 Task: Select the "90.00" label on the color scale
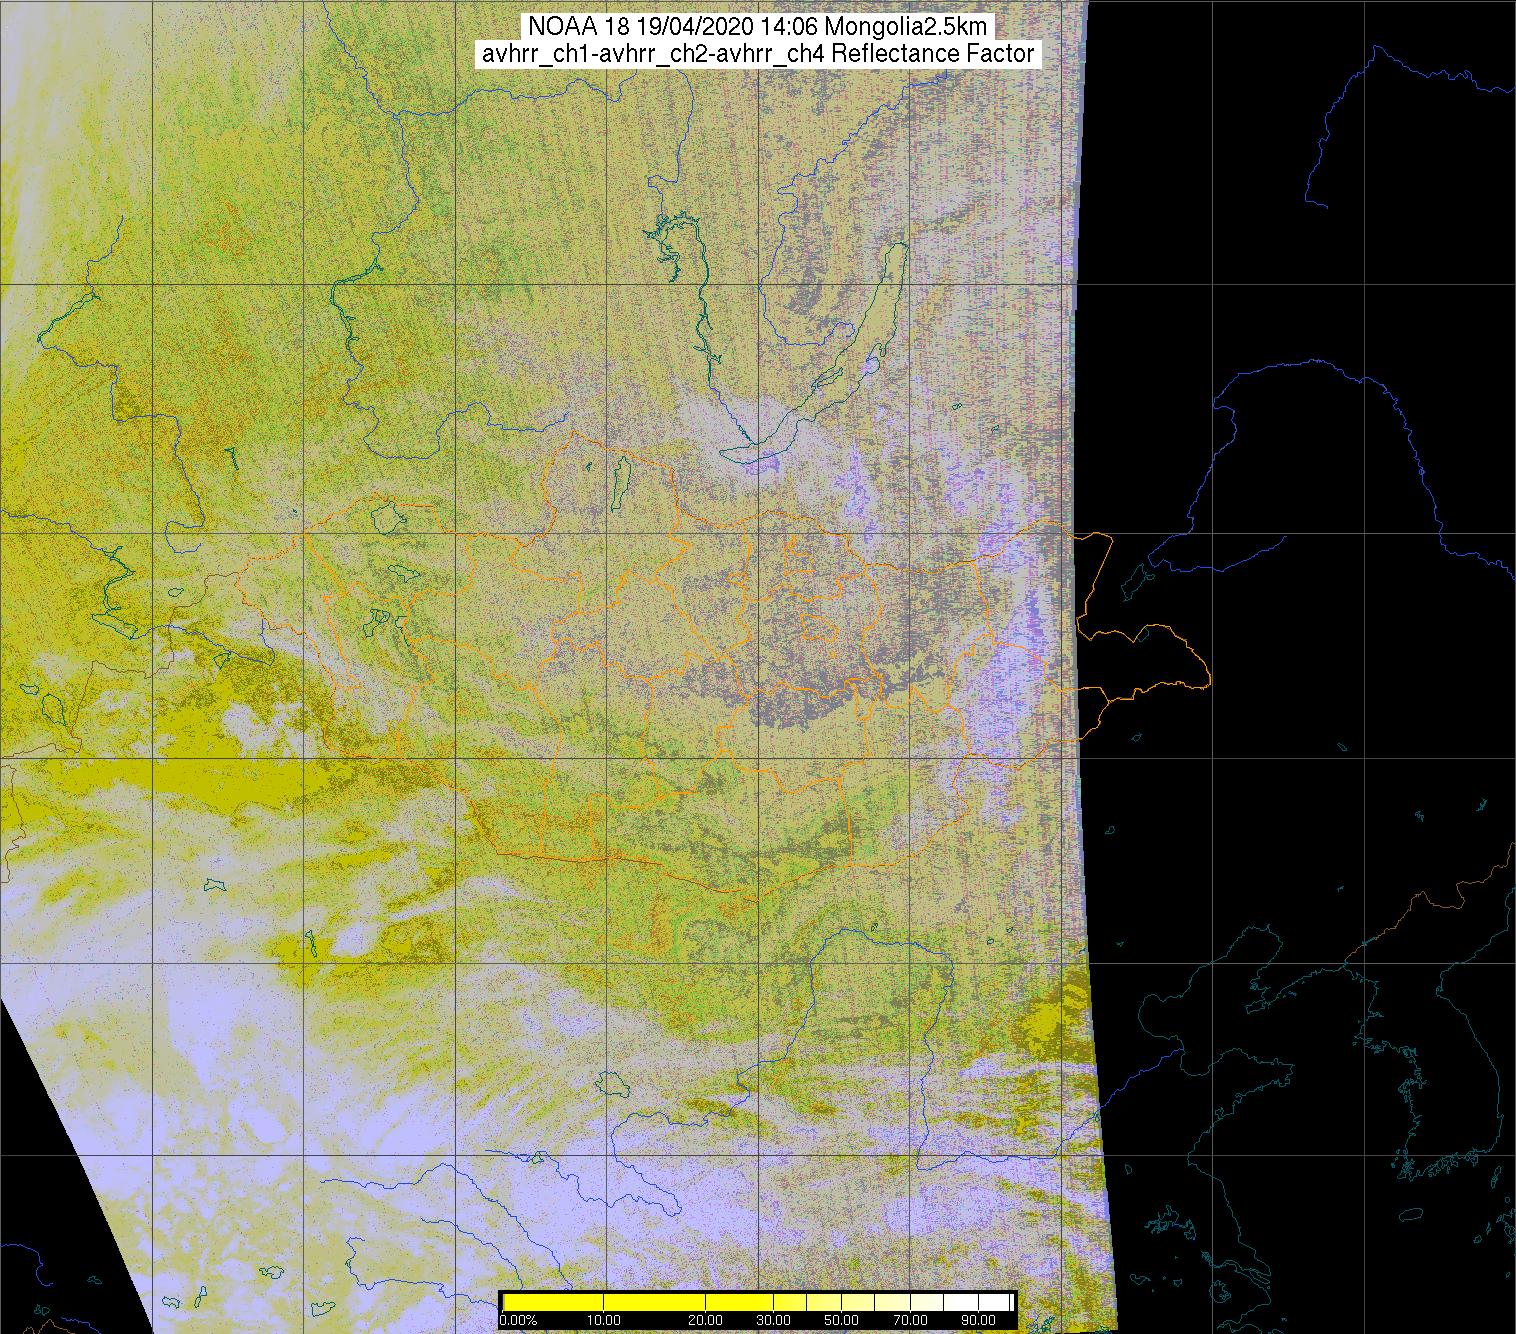[x=979, y=1320]
